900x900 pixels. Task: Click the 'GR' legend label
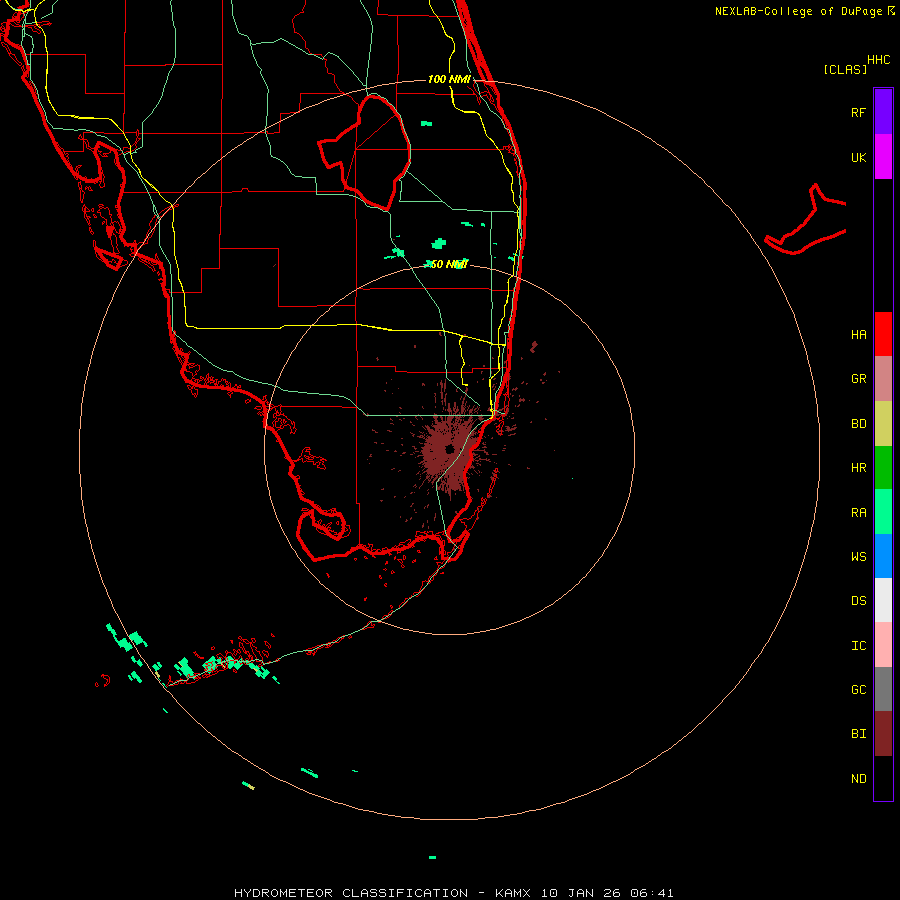coord(858,379)
